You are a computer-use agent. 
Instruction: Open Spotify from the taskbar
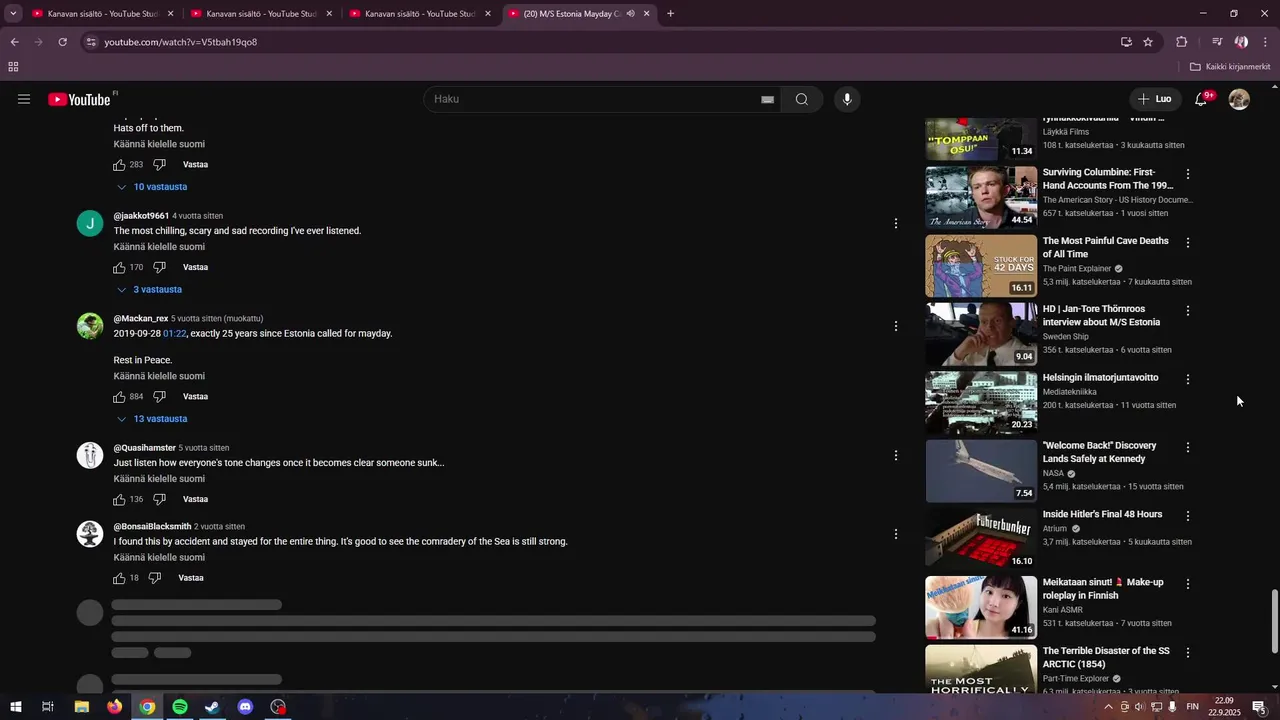click(180, 707)
